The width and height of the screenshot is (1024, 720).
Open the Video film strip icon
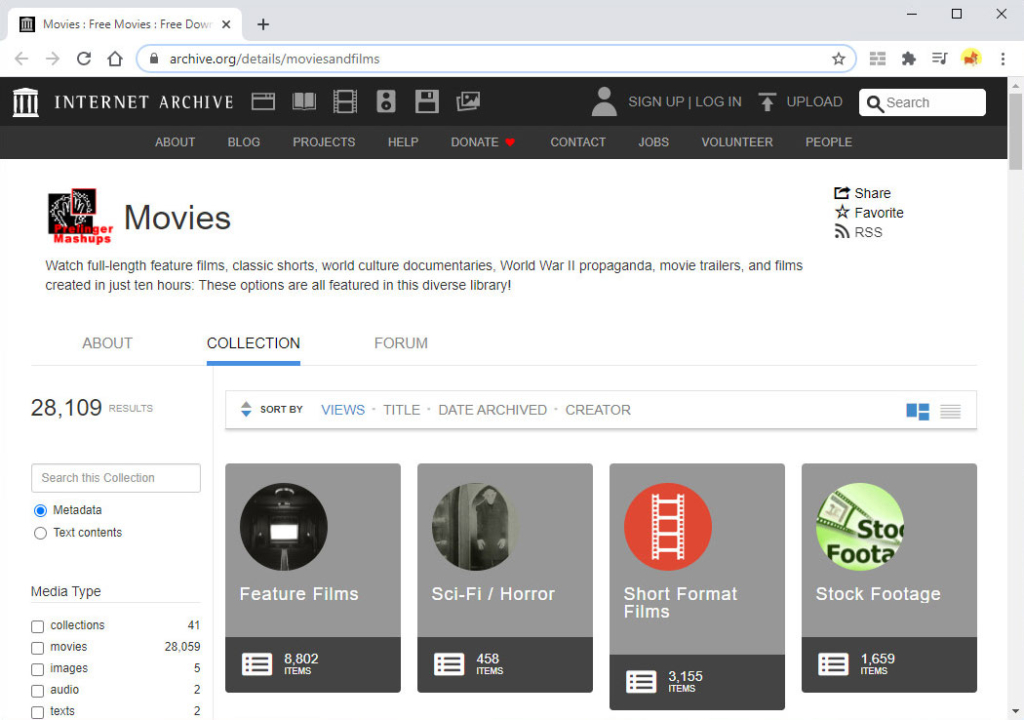pos(345,101)
